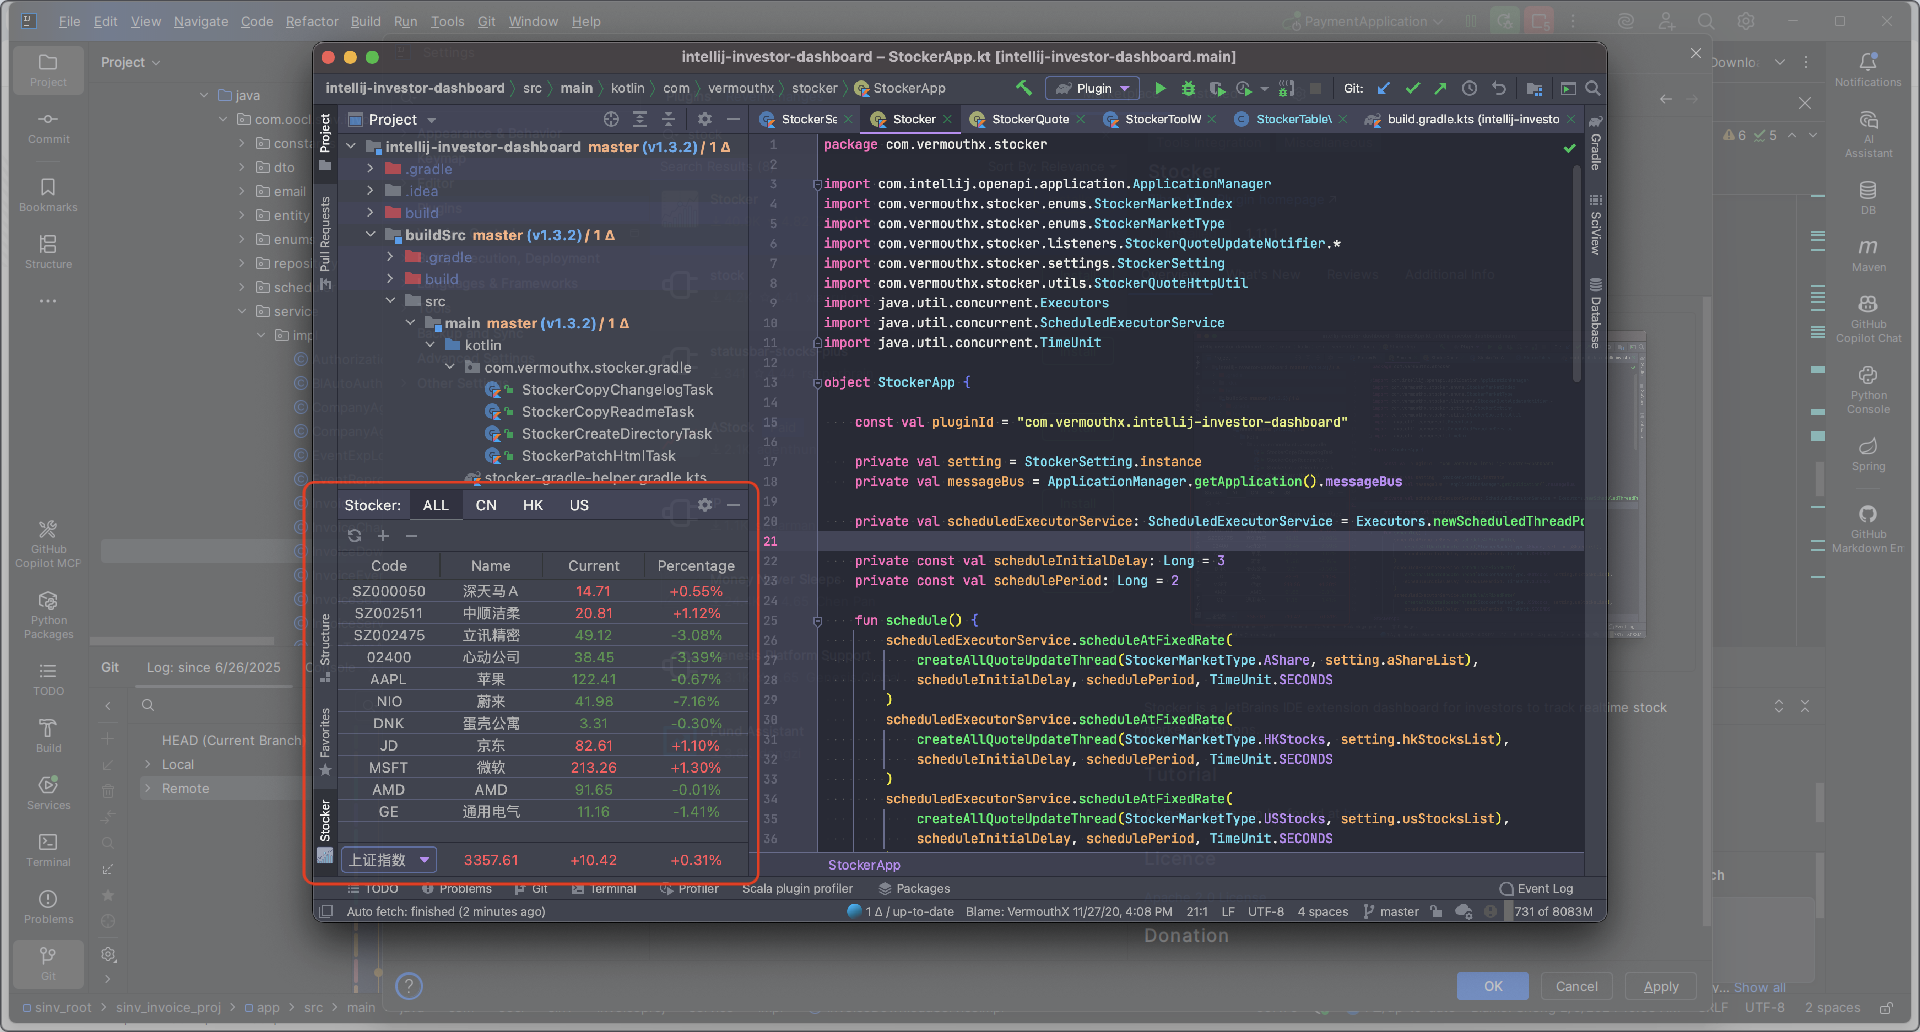Viewport: 1920px width, 1032px height.
Task: Open Stocker panel gear settings
Action: pyautogui.click(x=705, y=505)
